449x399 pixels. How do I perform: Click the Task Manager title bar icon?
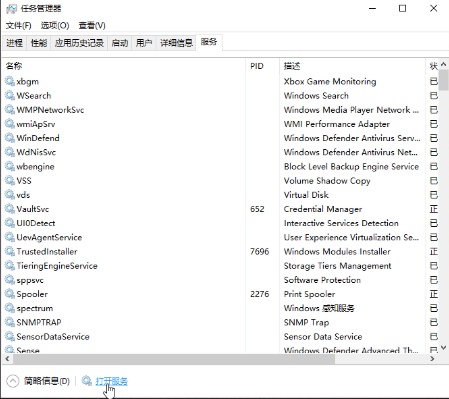[11, 9]
